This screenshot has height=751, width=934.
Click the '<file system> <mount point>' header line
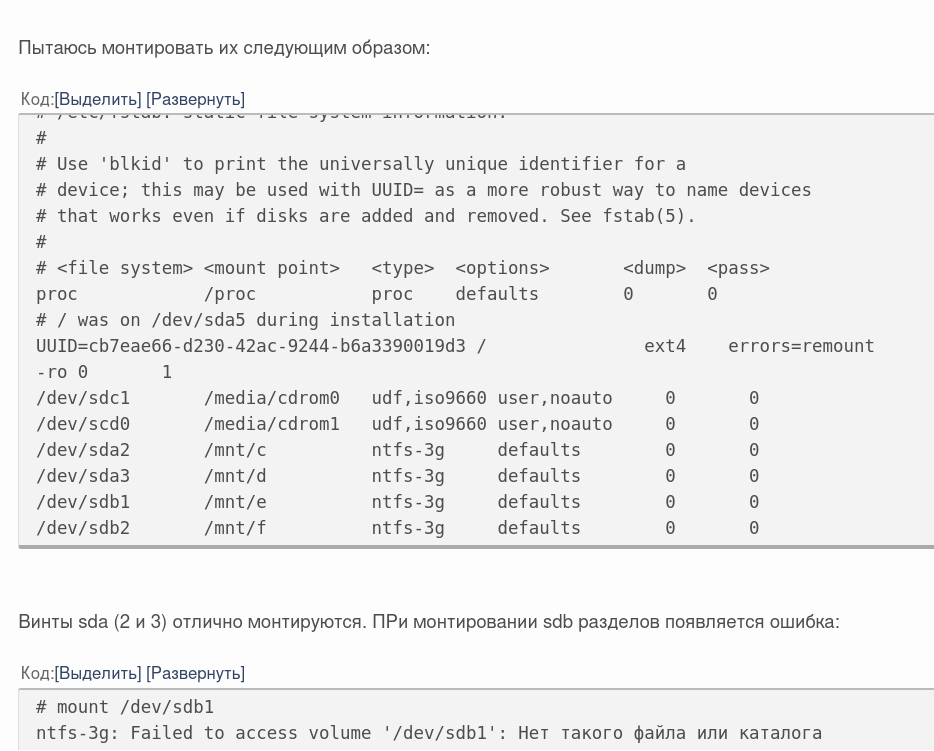point(402,268)
